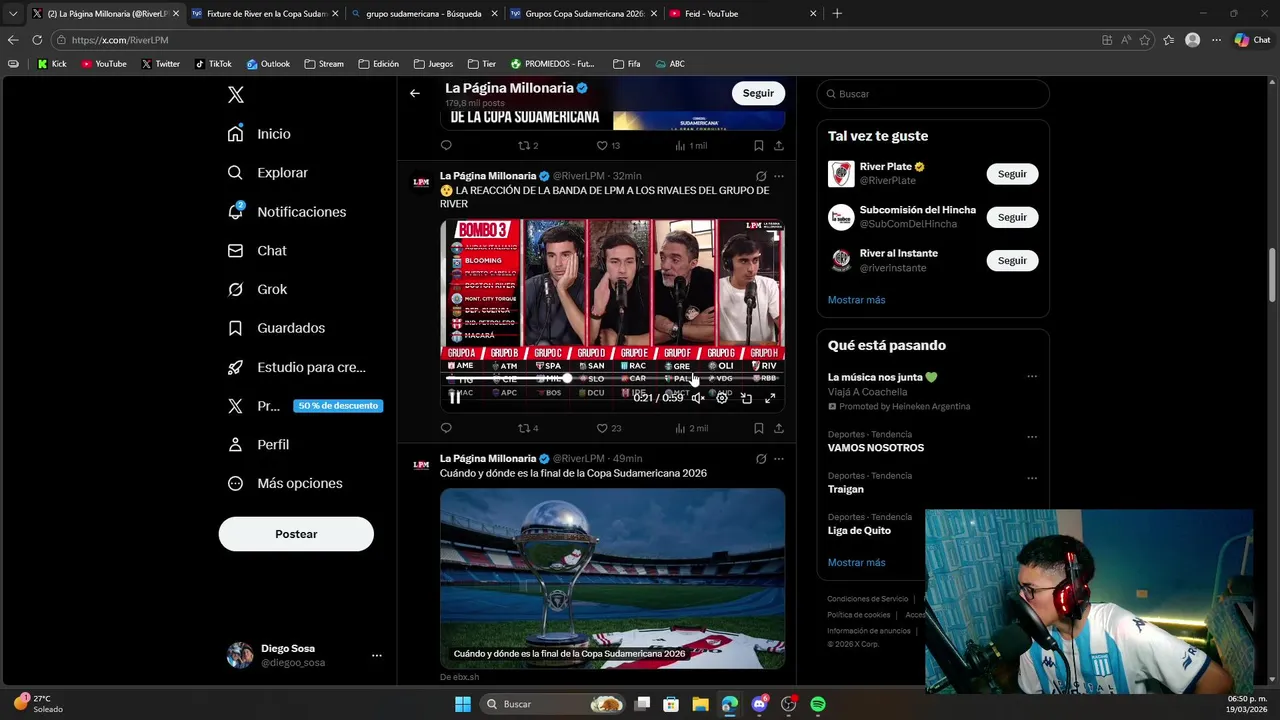Mute the video volume
The height and width of the screenshot is (720, 1280).
[x=698, y=398]
